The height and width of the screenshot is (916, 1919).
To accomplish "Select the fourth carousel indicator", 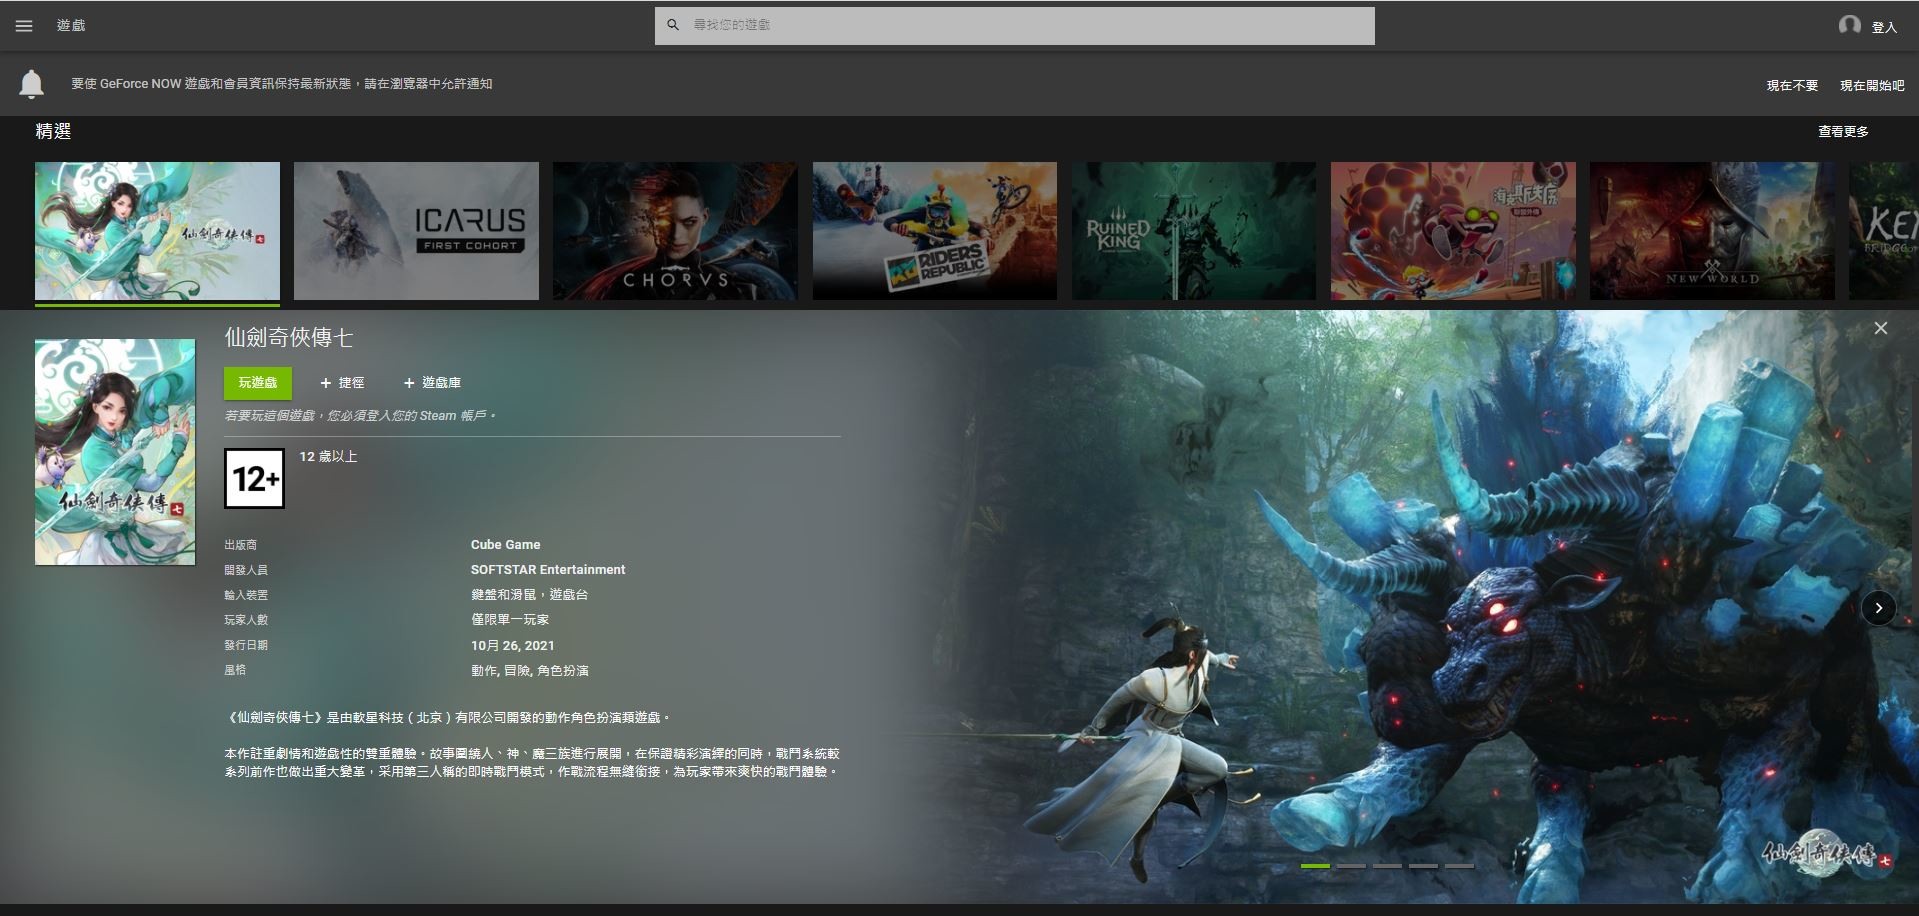I will 1423,865.
